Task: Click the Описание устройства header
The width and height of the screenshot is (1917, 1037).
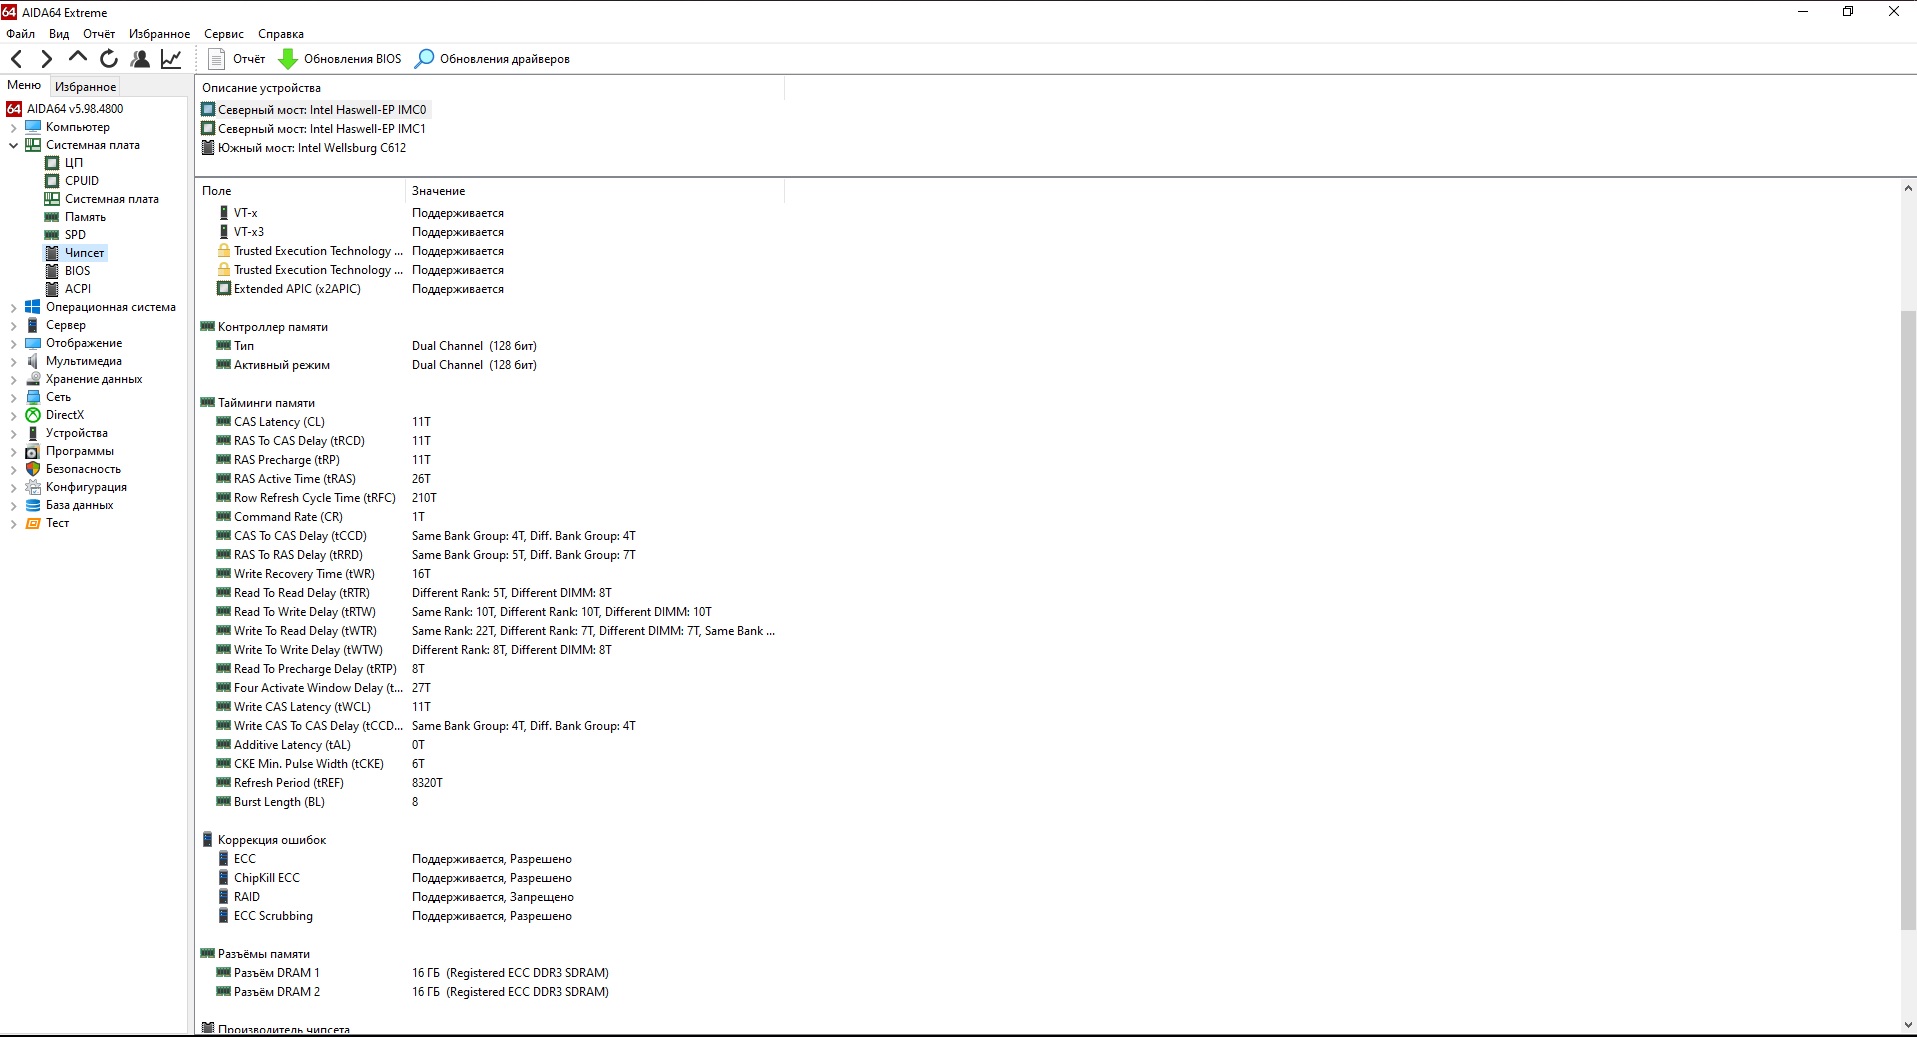Action: [x=490, y=88]
